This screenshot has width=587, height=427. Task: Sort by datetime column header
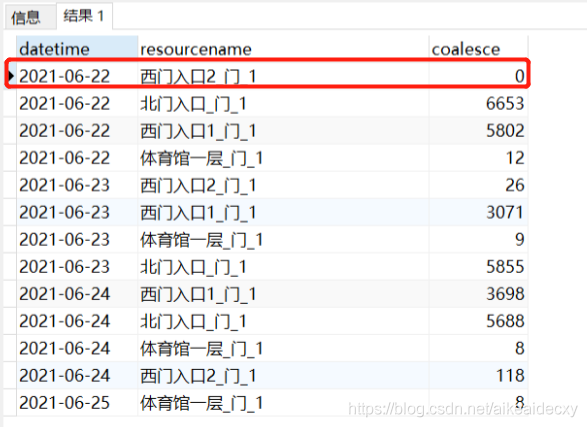(77, 49)
